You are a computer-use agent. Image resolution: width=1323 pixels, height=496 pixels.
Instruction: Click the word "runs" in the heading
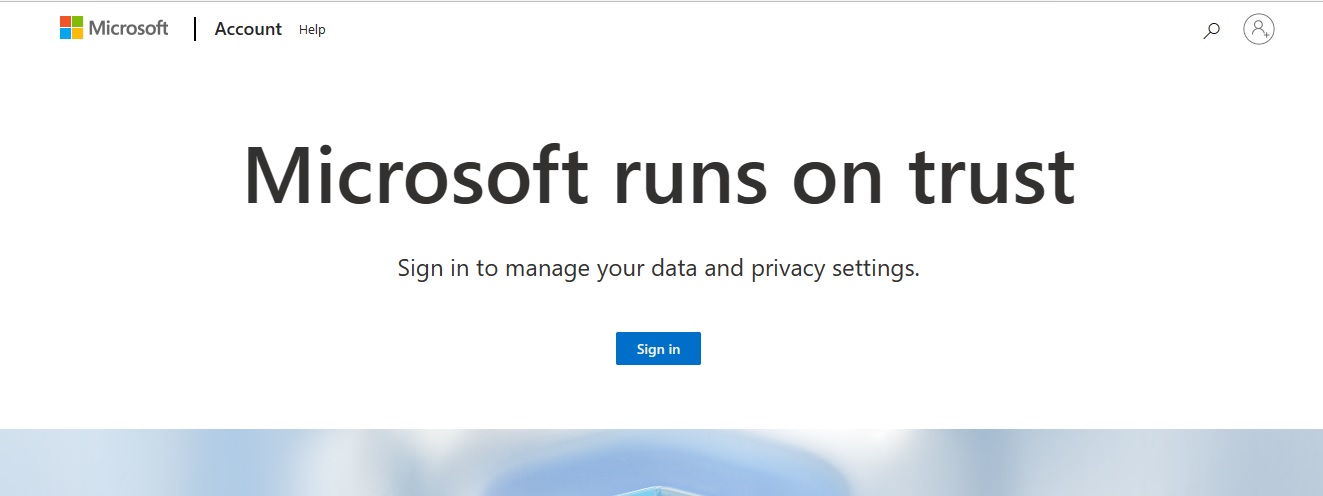click(691, 176)
